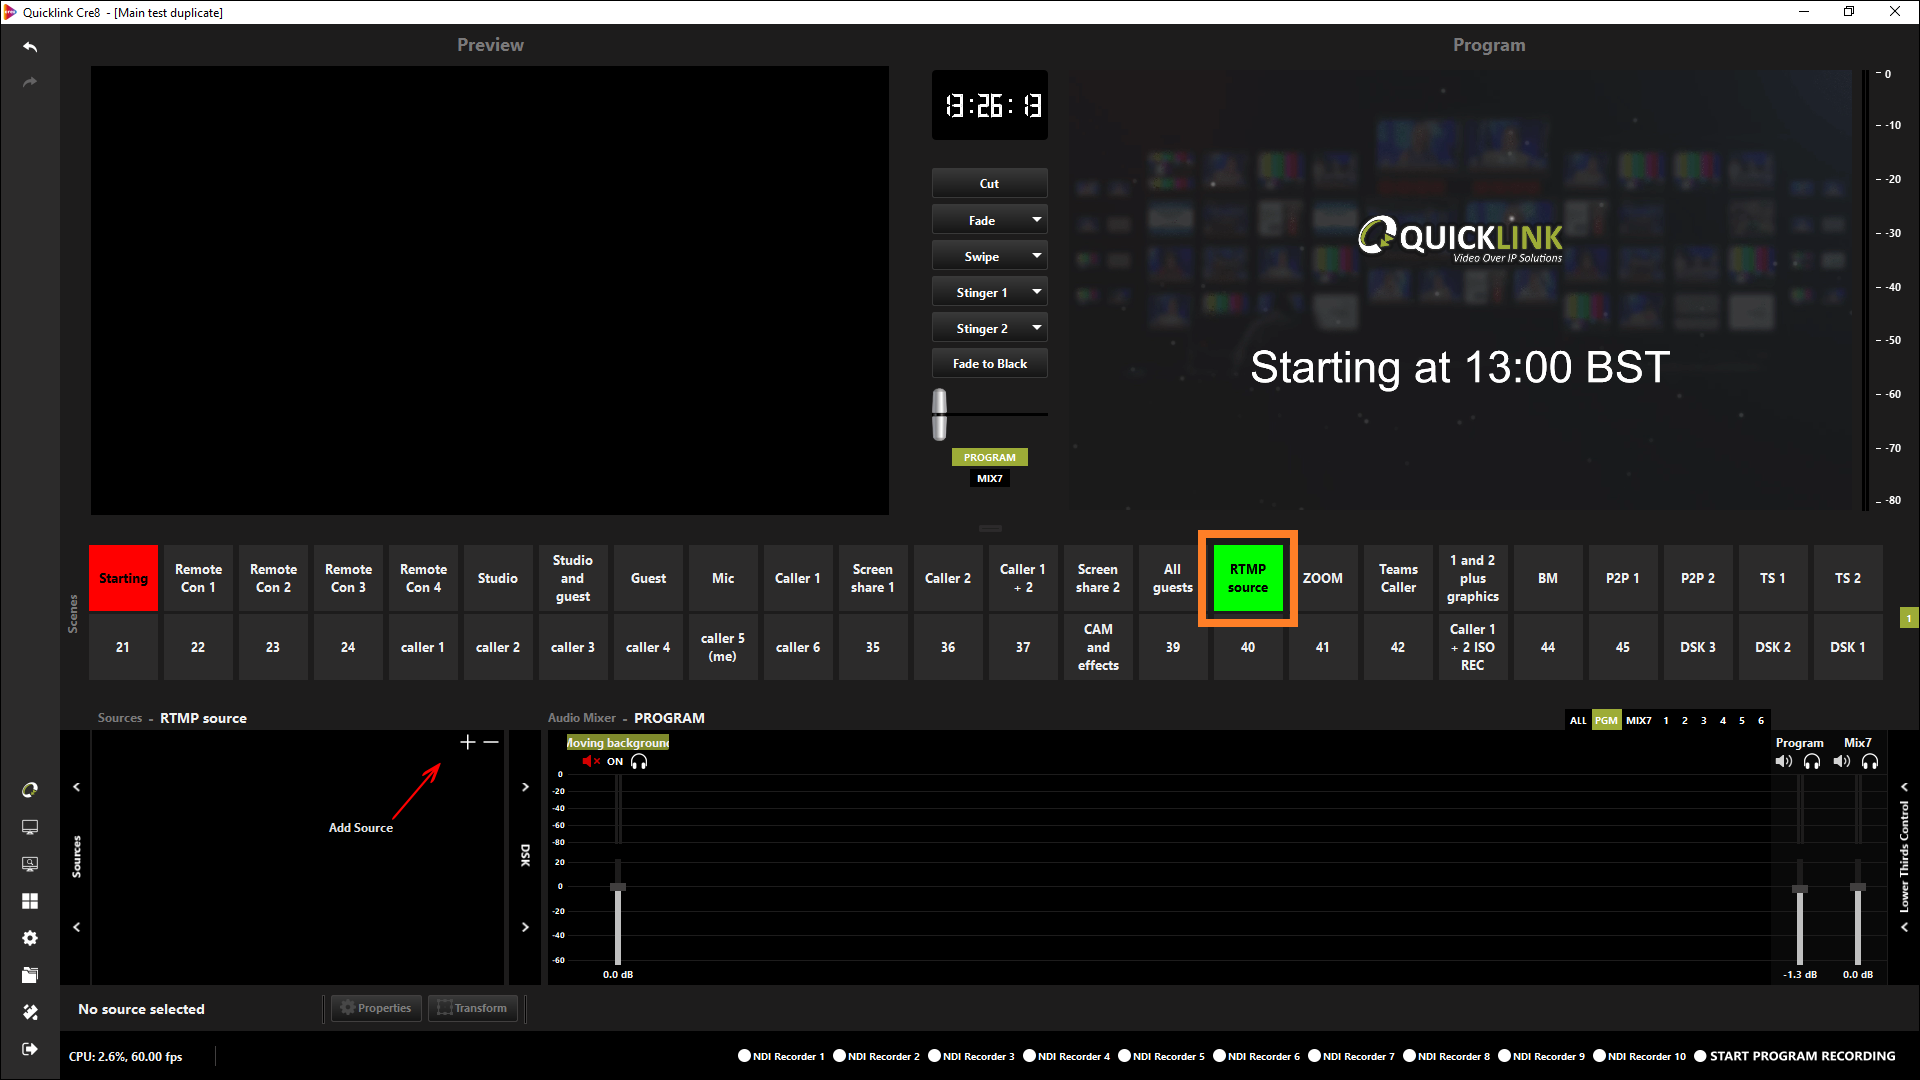Screen dimensions: 1920x1080
Task: Toggle NDI Recorder 1 radio button
Action: (x=744, y=1056)
